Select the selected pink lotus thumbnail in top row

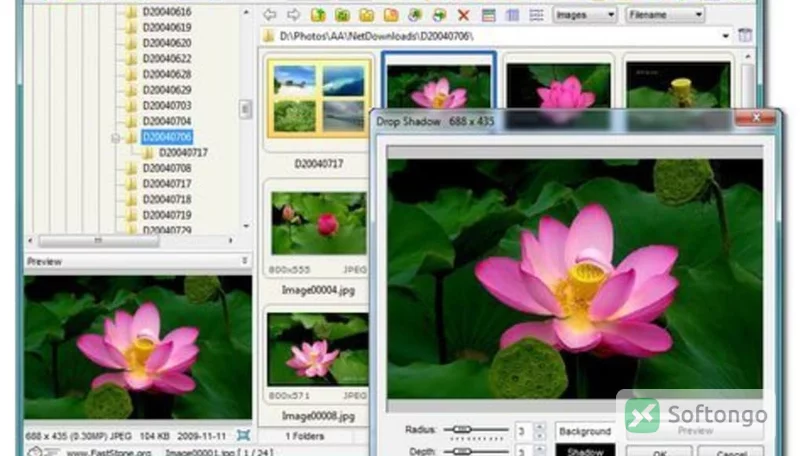(x=439, y=81)
